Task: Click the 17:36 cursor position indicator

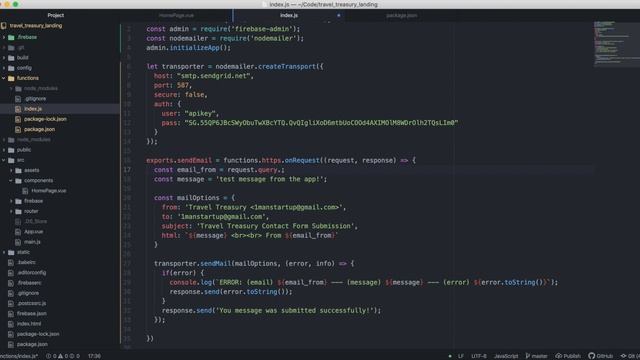Action: pos(94,356)
